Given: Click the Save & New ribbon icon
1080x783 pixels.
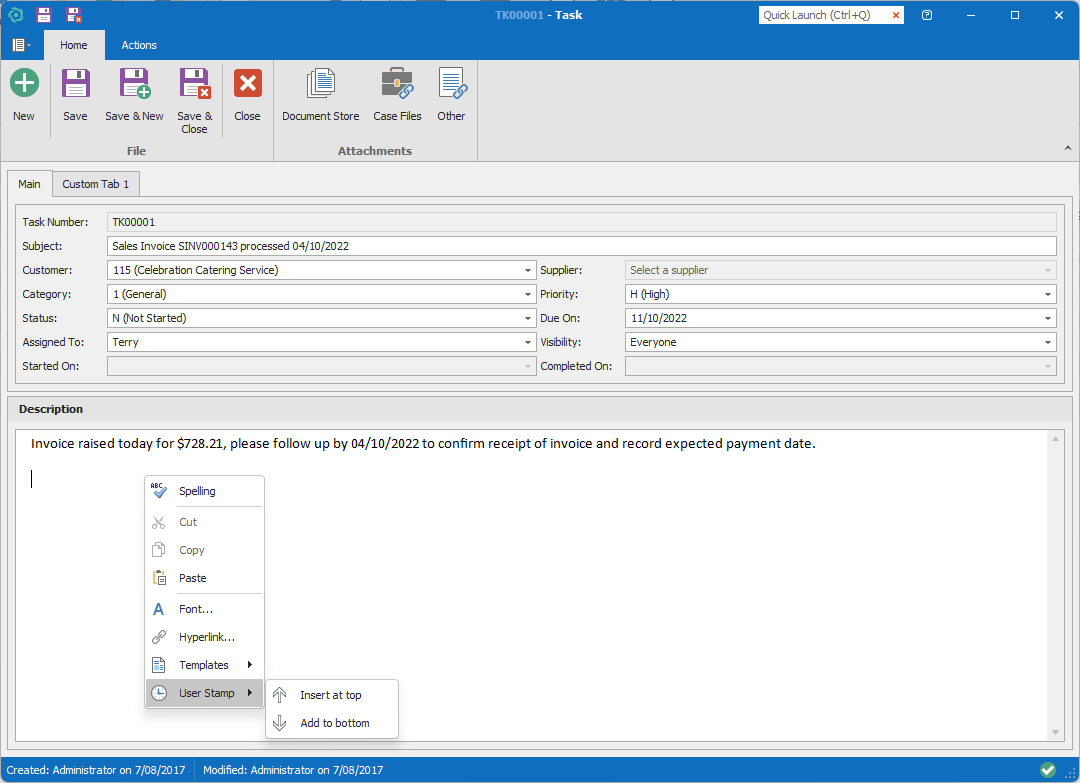Looking at the screenshot, I should [x=134, y=84].
